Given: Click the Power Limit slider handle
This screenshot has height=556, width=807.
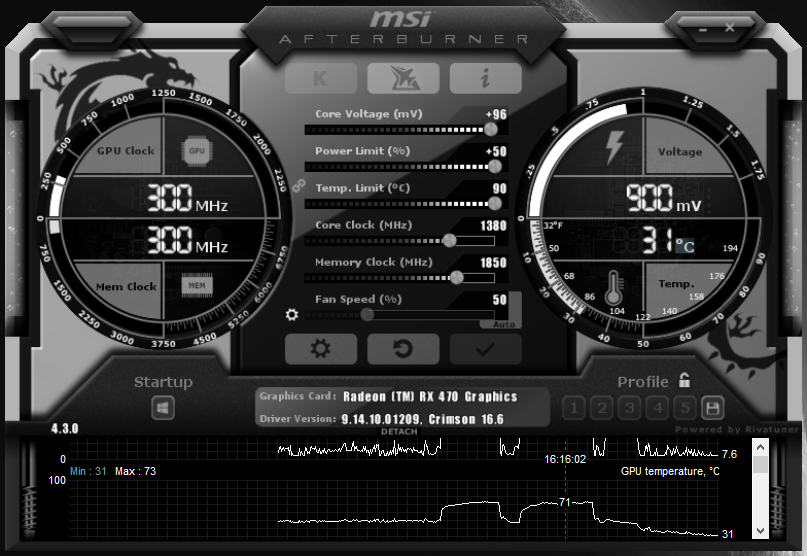Looking at the screenshot, I should pos(495,166).
